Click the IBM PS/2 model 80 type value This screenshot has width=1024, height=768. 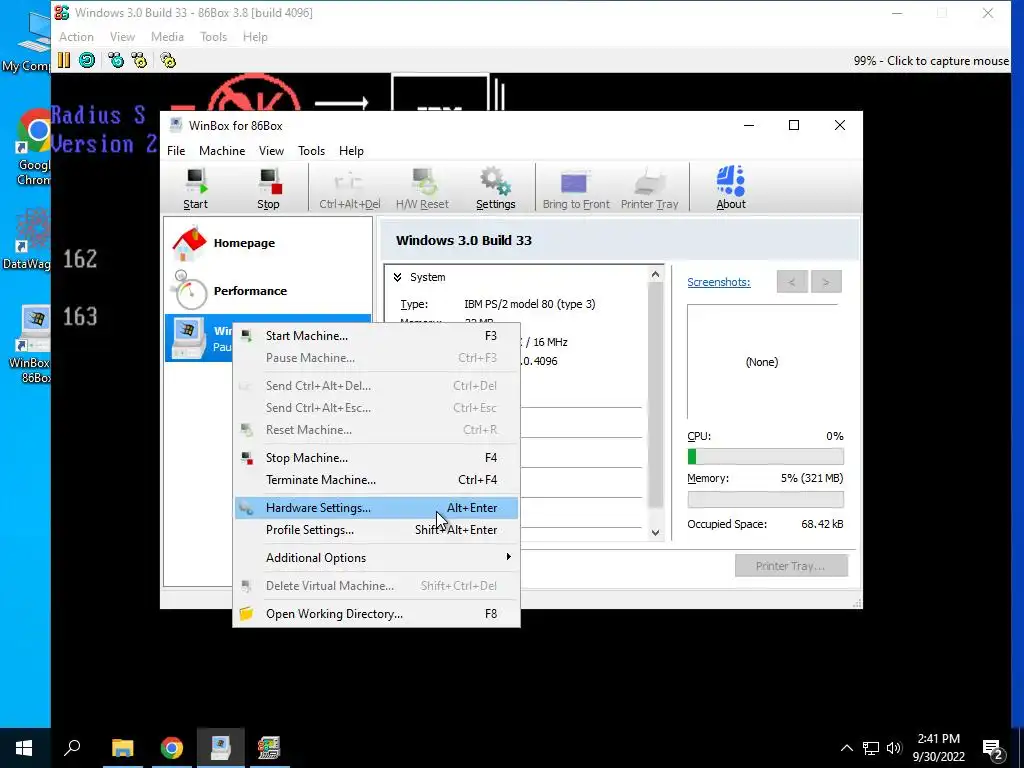530,304
